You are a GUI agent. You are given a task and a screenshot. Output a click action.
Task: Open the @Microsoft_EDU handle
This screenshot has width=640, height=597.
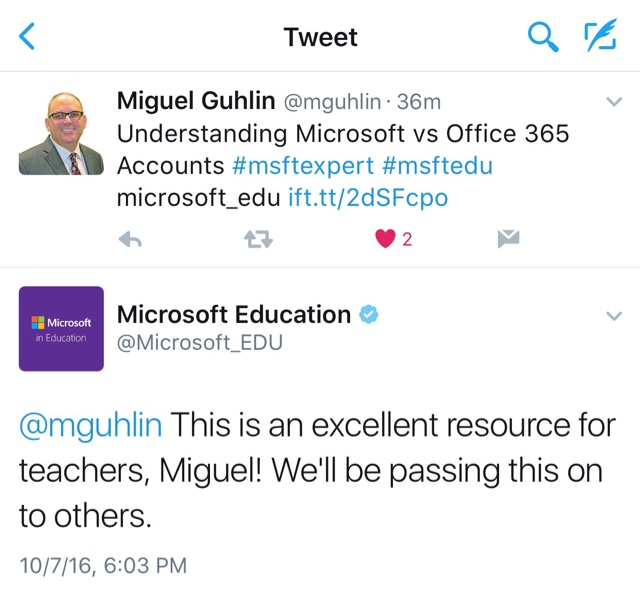point(200,344)
